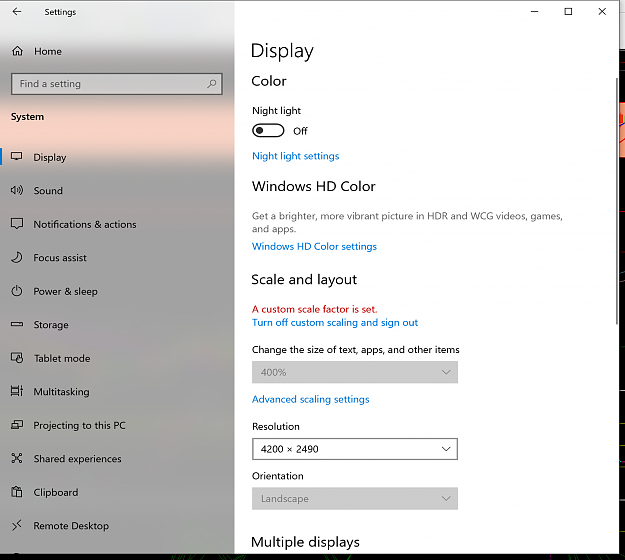Image resolution: width=625 pixels, height=560 pixels.
Task: Go to the Home settings page
Action: coord(48,51)
